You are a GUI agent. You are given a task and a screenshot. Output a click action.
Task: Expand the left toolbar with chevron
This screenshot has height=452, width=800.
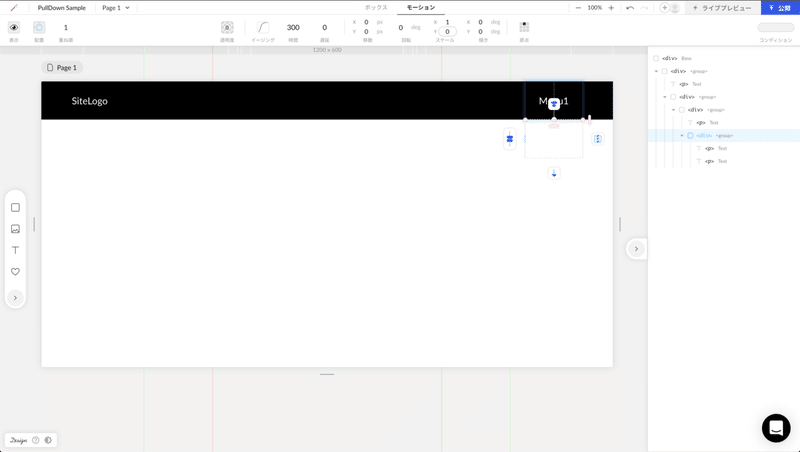point(15,298)
